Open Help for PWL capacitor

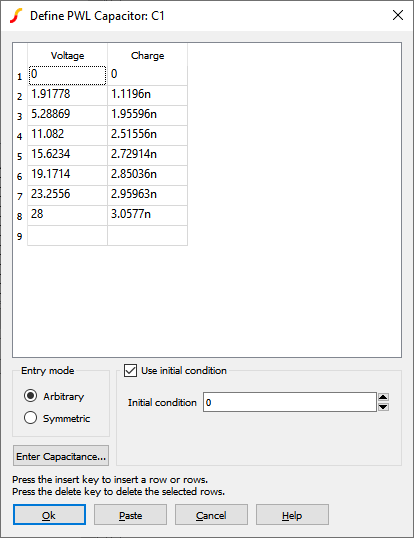[292, 515]
